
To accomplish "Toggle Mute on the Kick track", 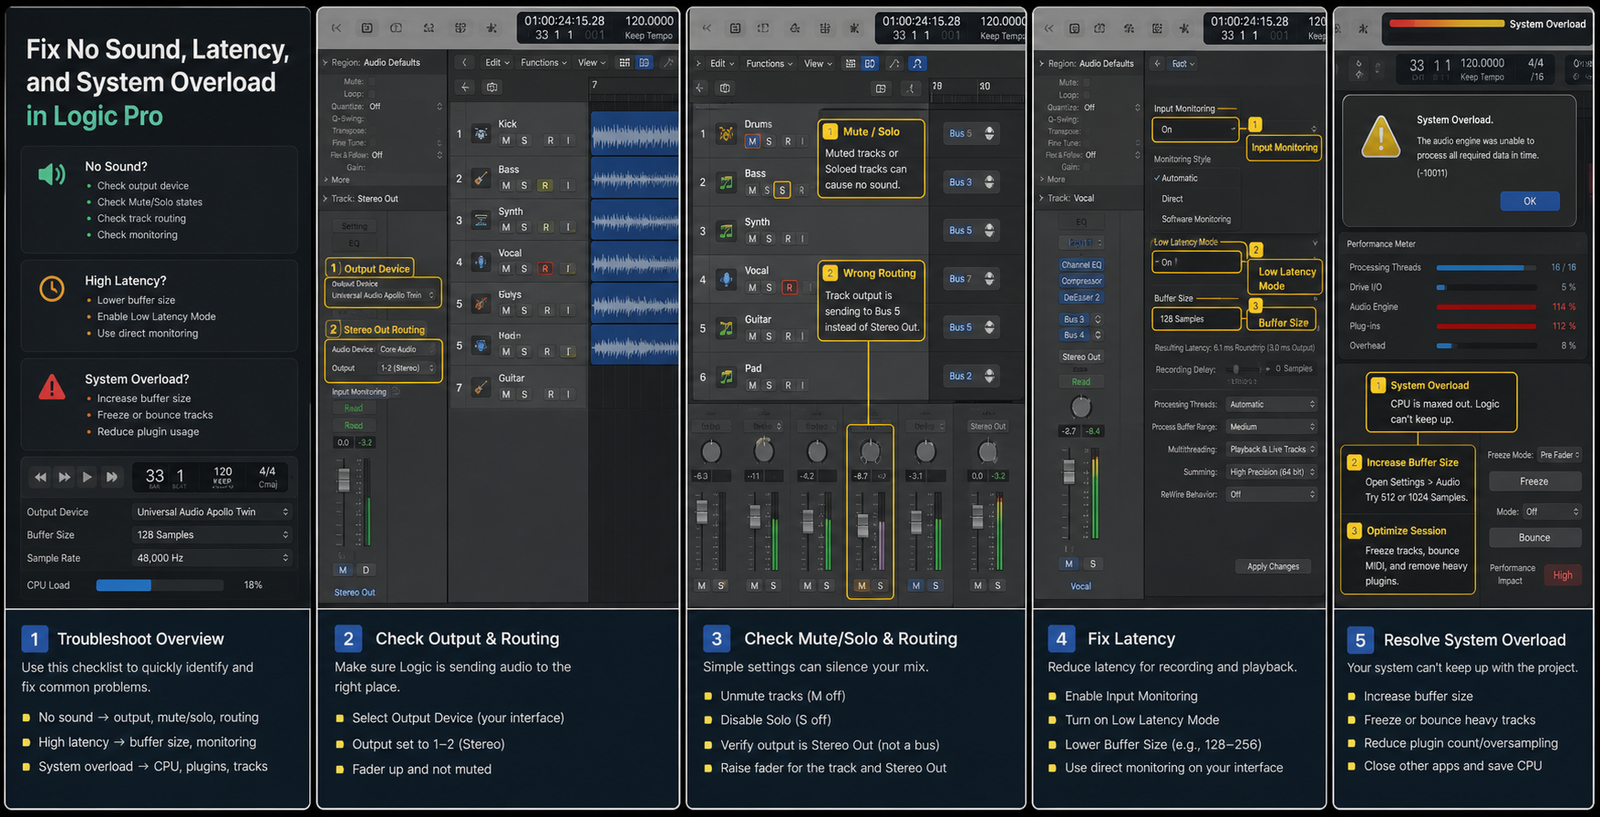I will click(506, 141).
